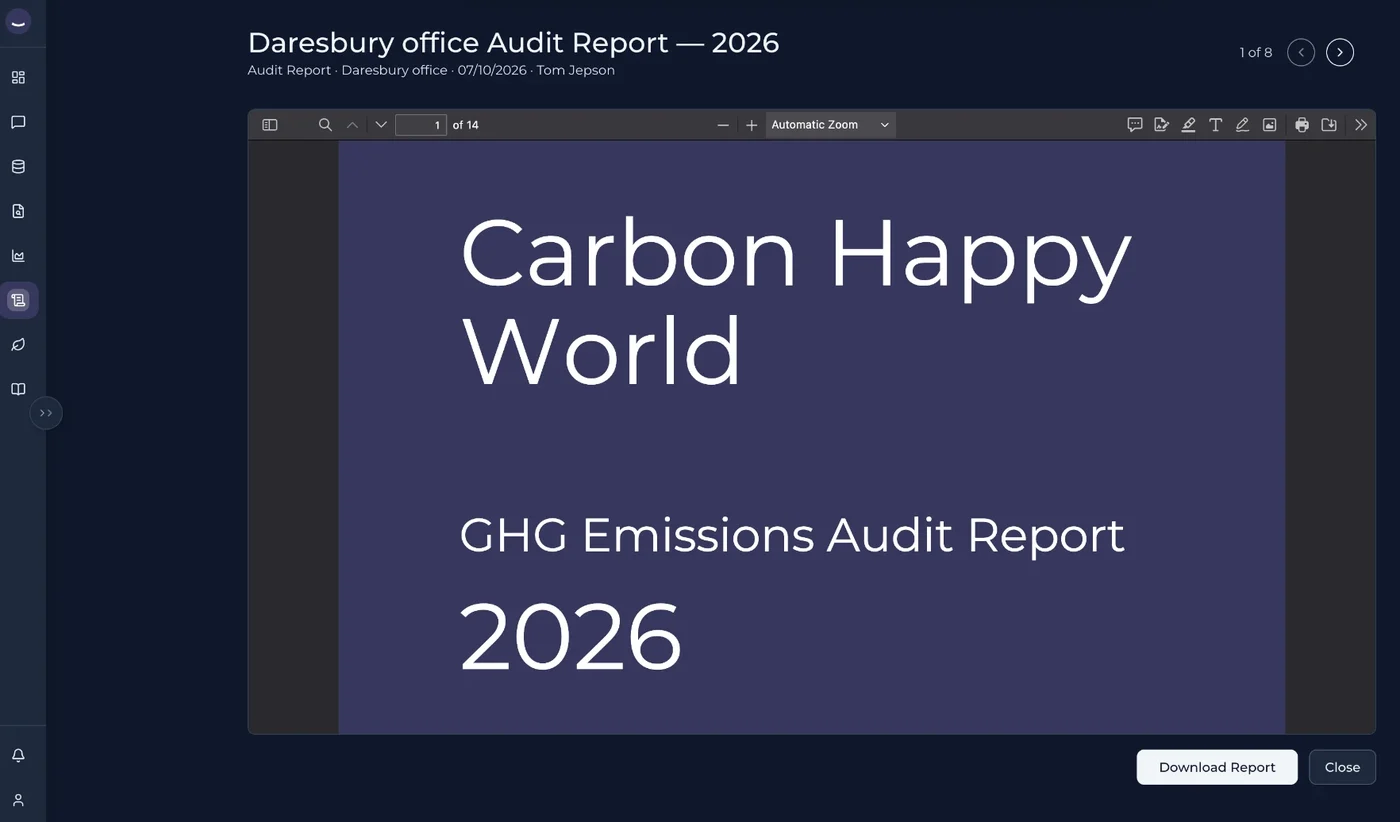Zoom in the PDF document

point(752,125)
